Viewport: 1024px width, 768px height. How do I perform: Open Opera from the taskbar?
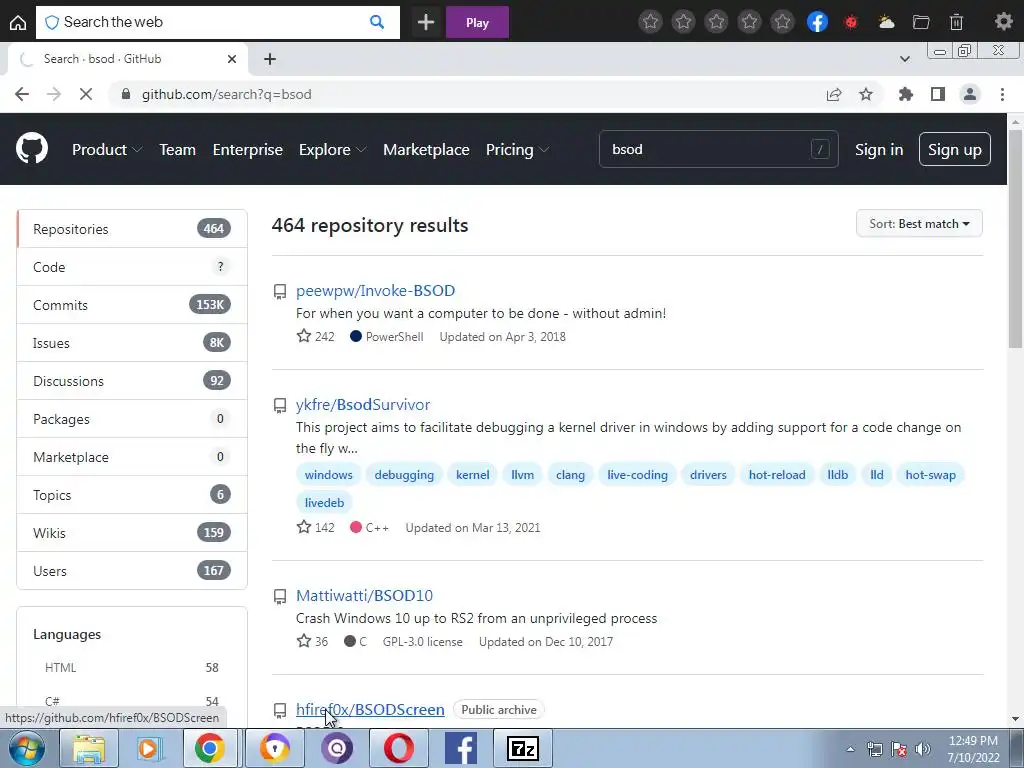(x=398, y=748)
